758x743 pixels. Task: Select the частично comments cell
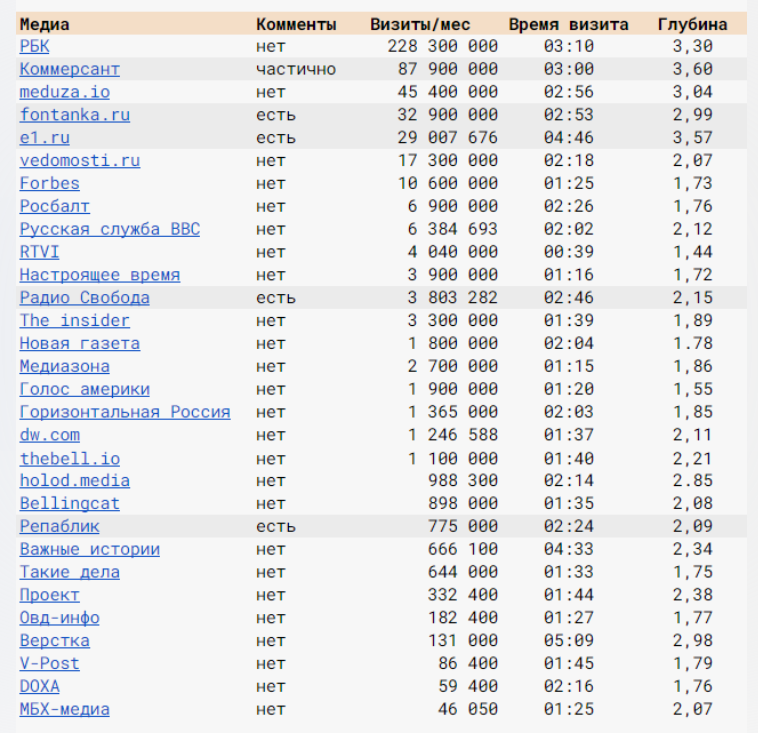click(x=296, y=69)
